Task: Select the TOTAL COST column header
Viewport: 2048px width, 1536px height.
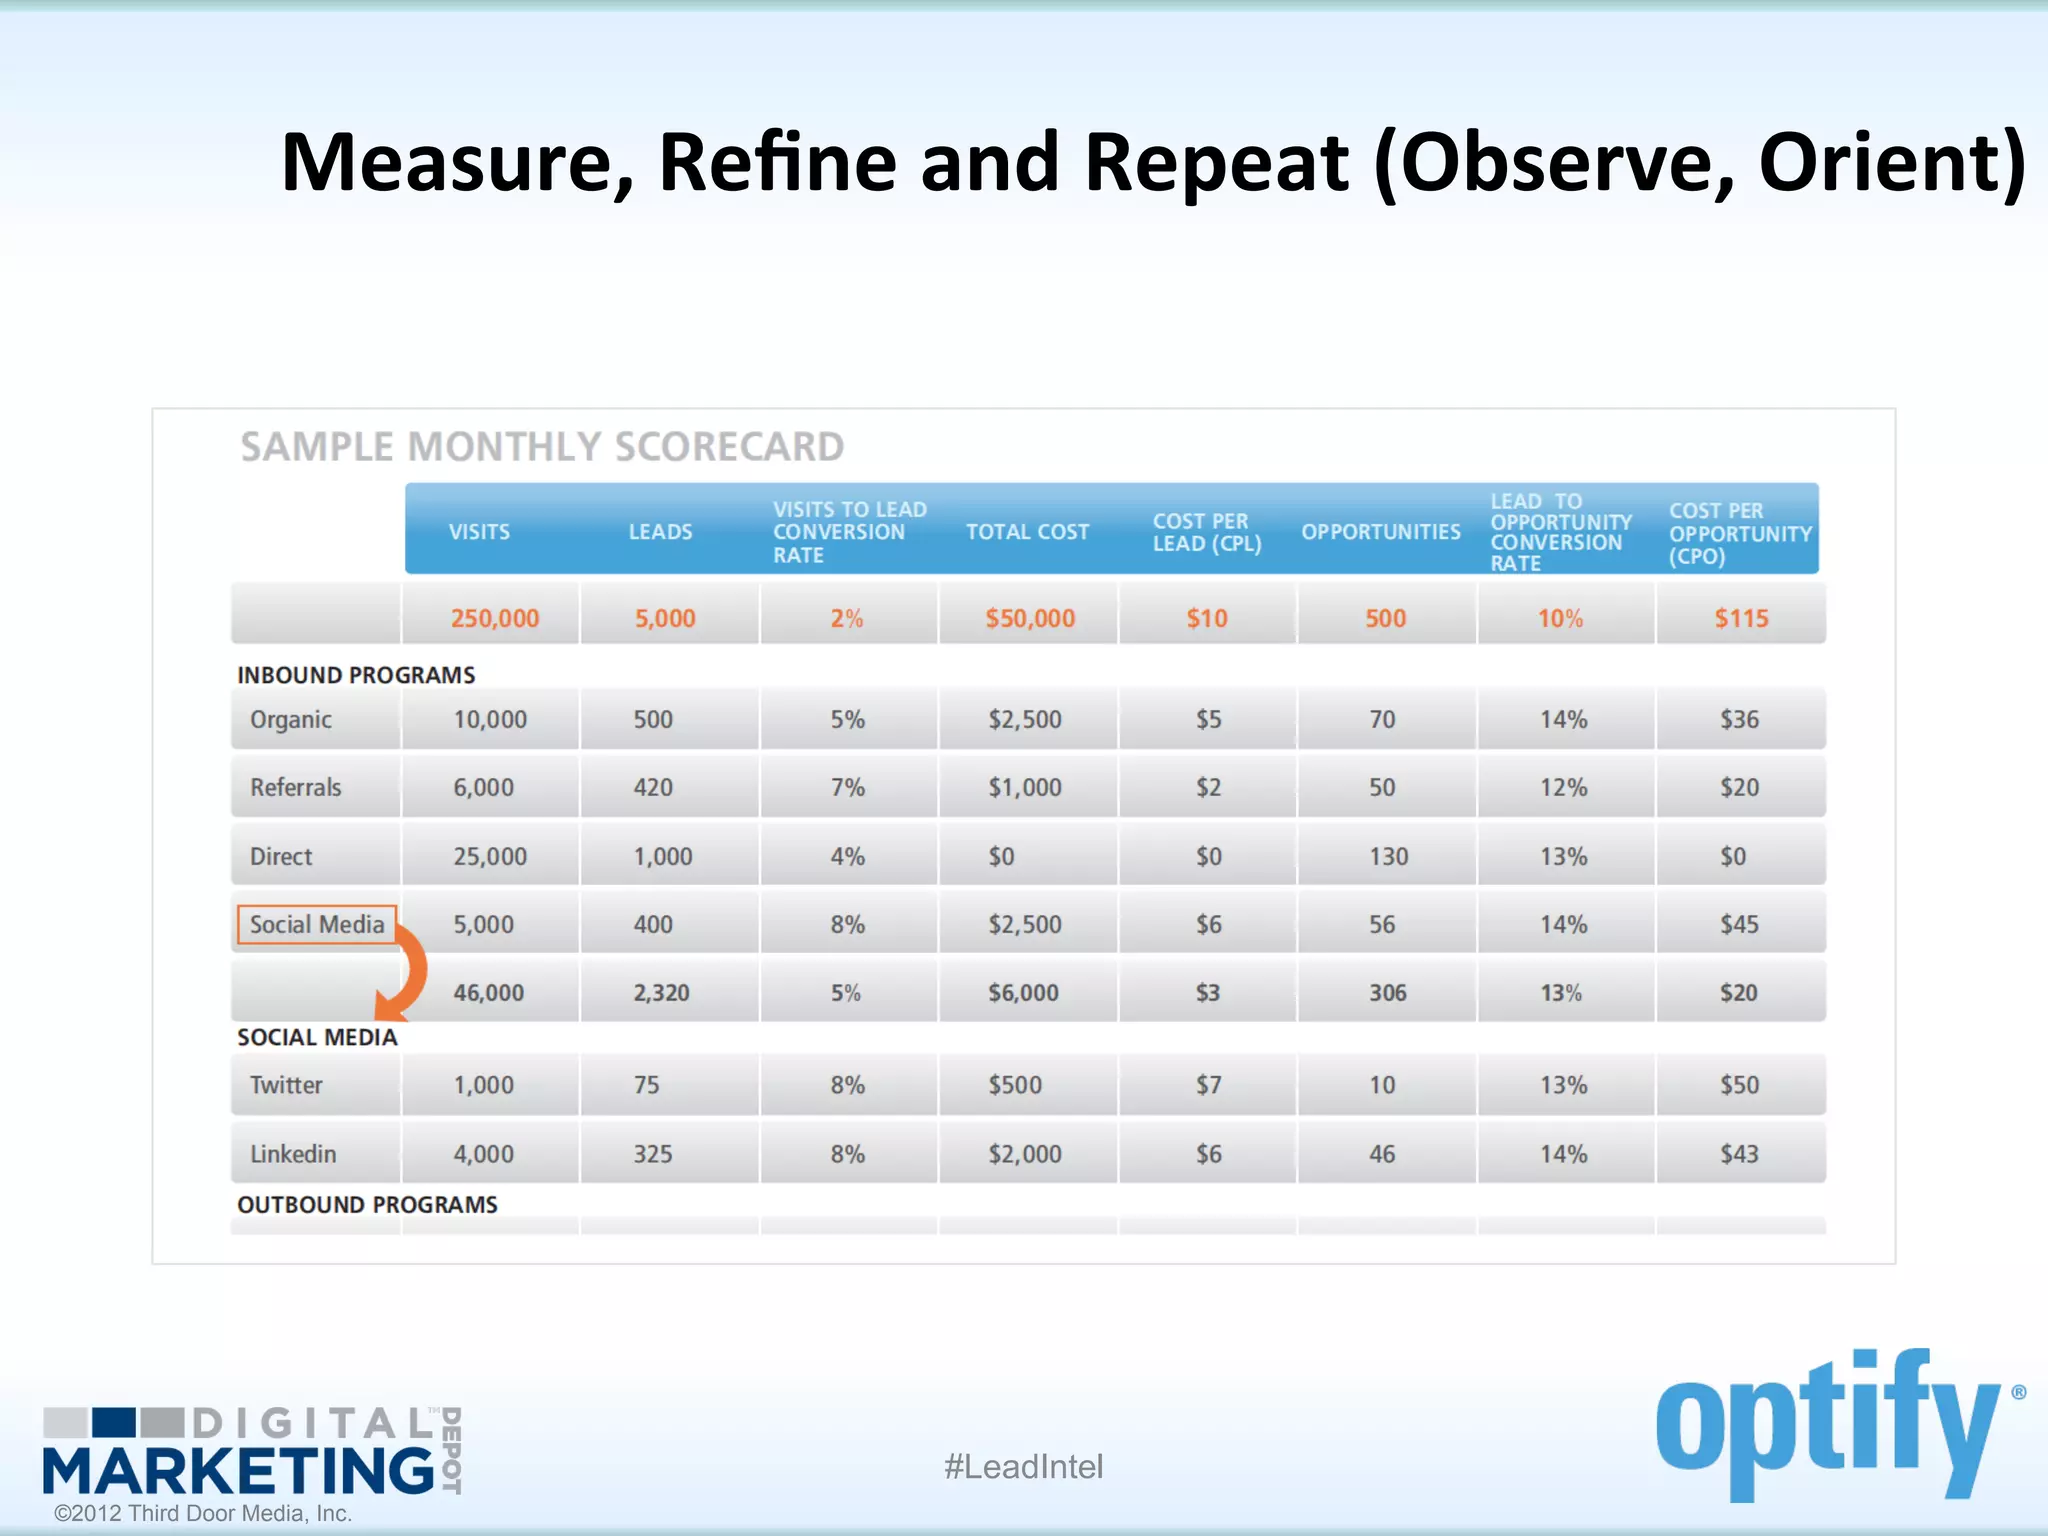Action: (1027, 532)
